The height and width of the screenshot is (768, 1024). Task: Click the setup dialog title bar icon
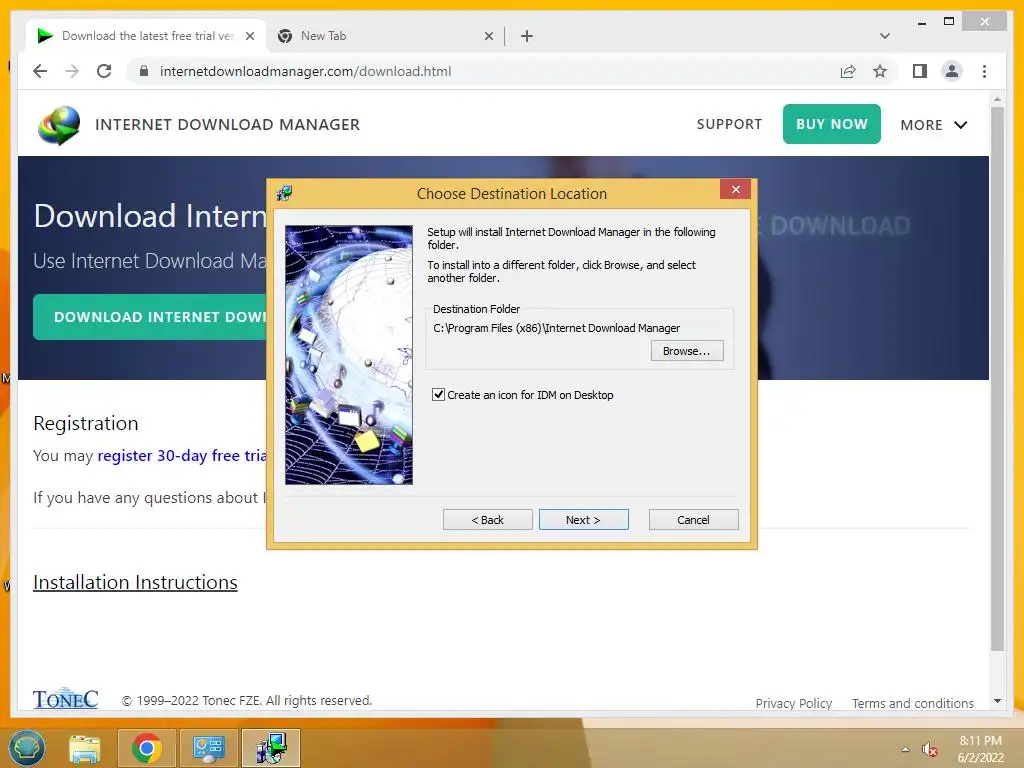[x=284, y=193]
